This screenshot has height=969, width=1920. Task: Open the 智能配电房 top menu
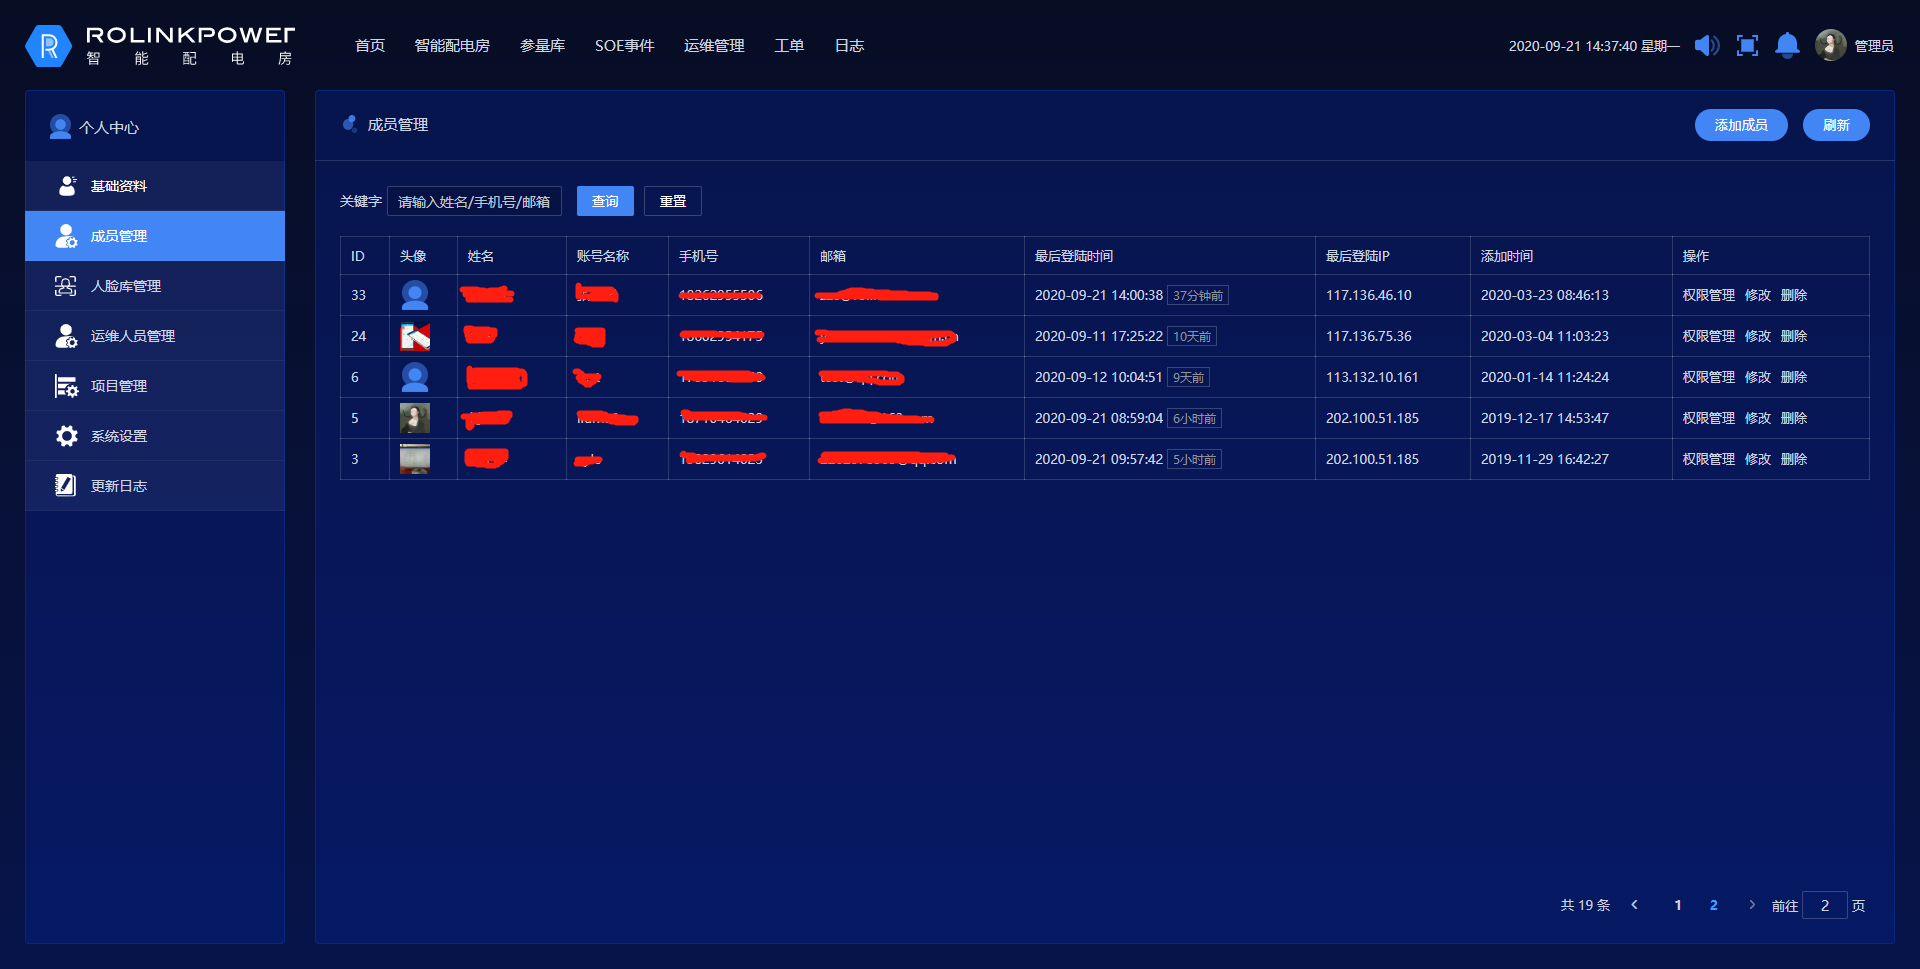click(452, 46)
